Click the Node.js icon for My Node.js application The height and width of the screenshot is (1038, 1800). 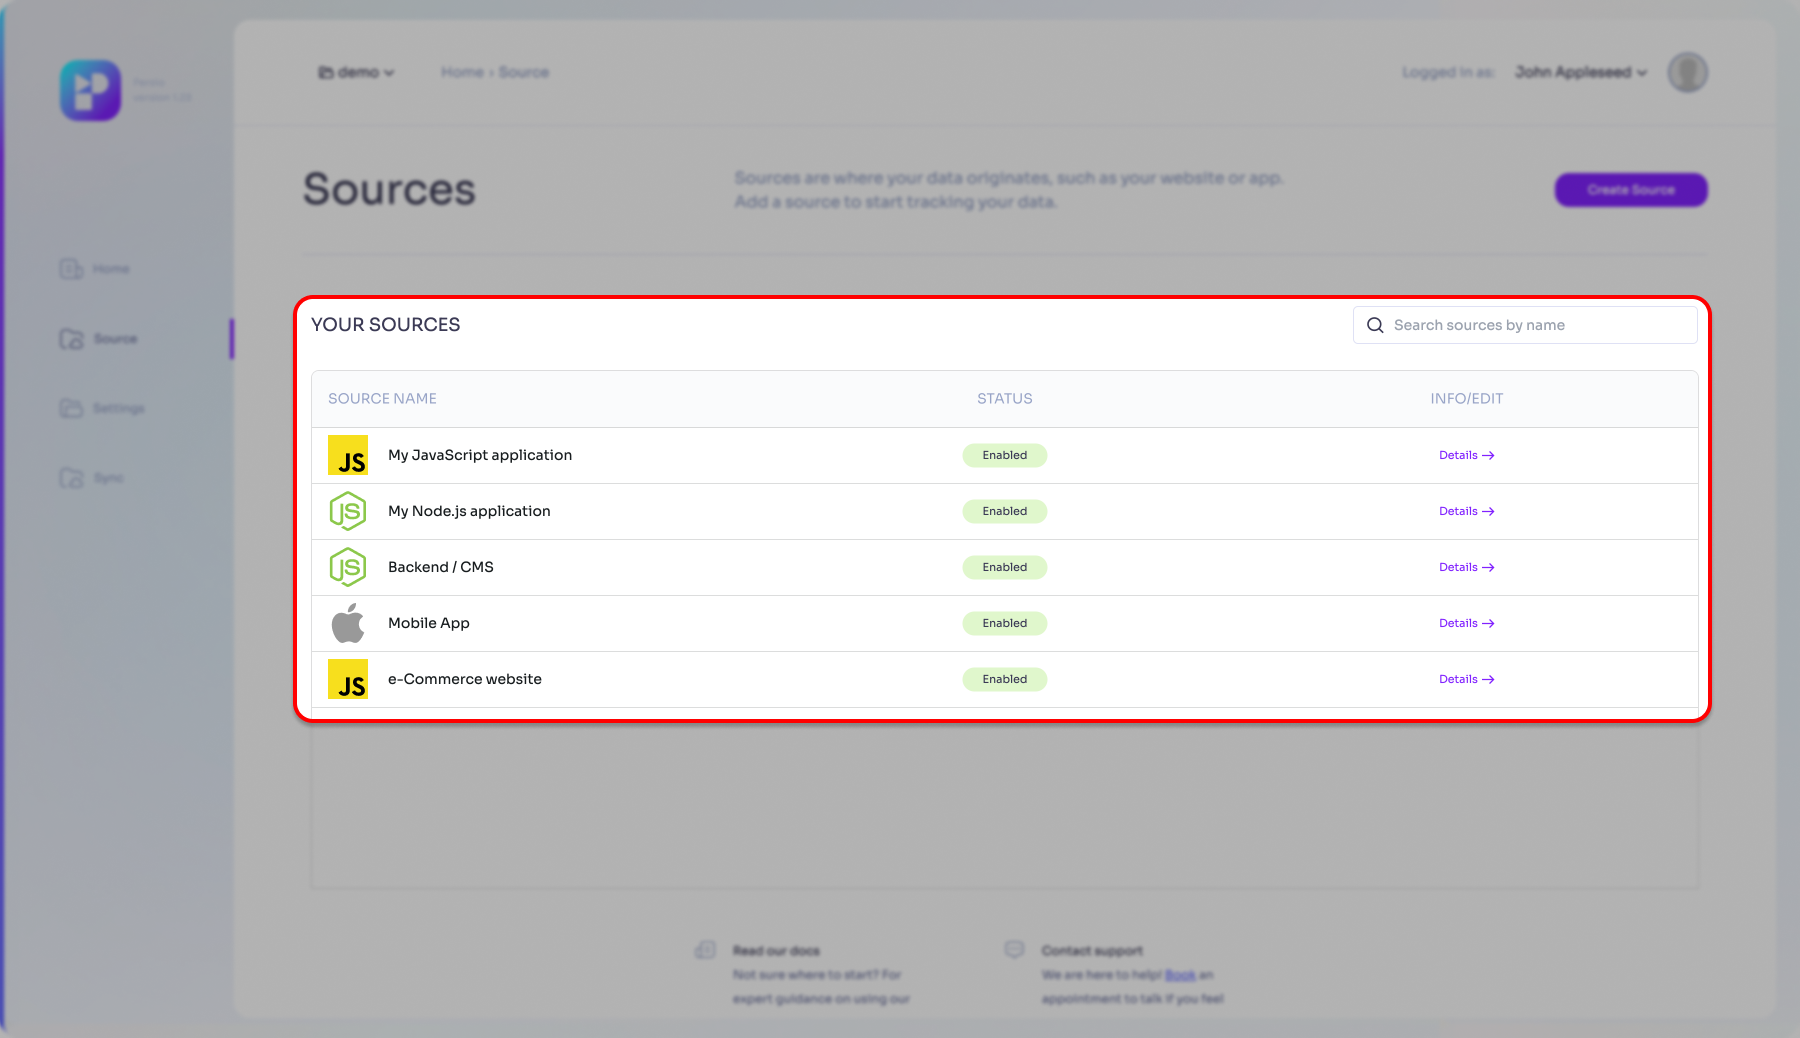[348, 511]
